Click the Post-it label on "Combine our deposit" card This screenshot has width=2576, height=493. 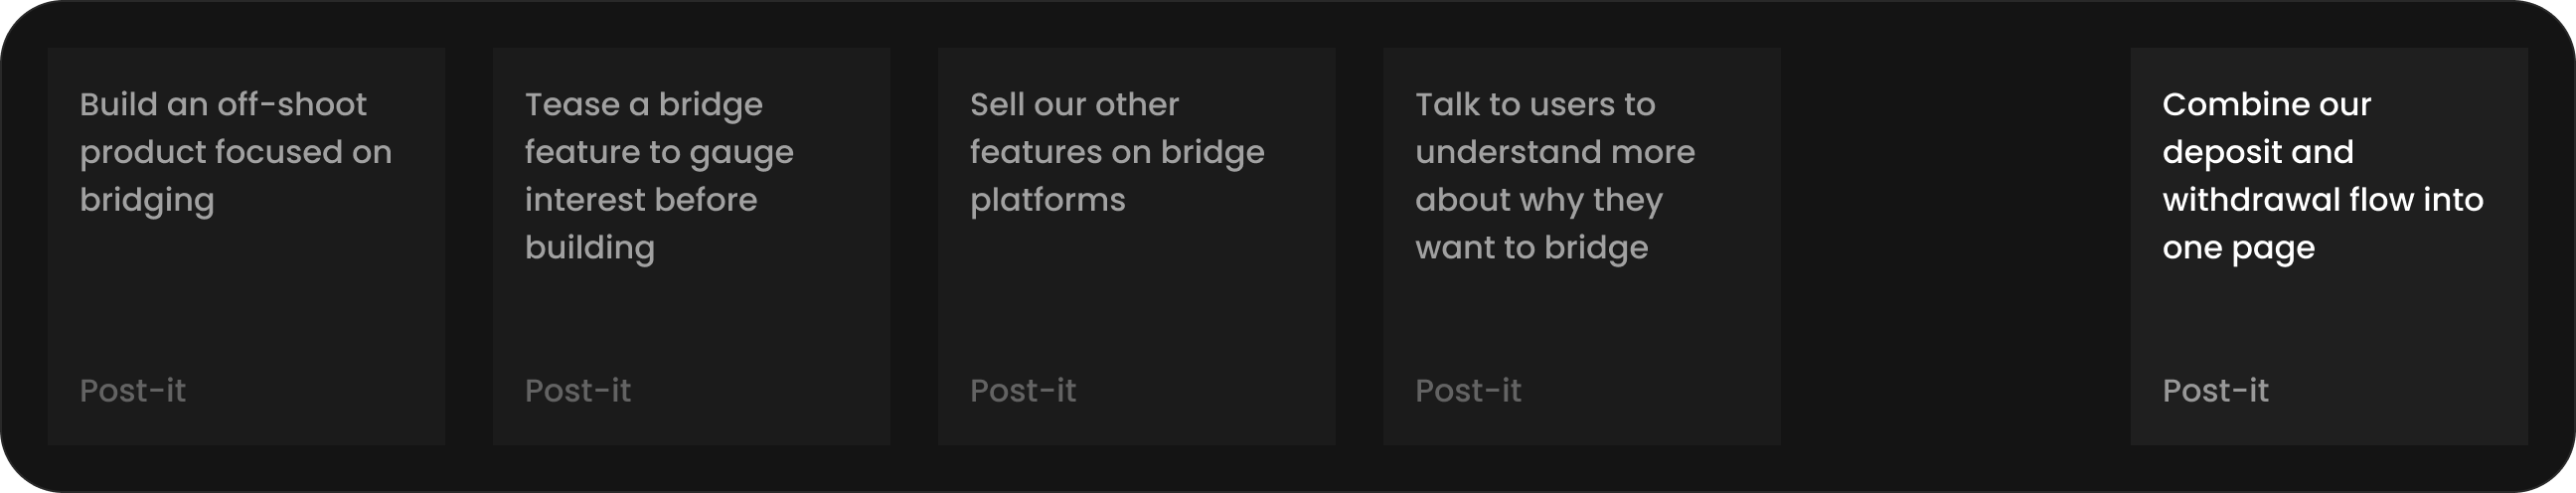2215,391
